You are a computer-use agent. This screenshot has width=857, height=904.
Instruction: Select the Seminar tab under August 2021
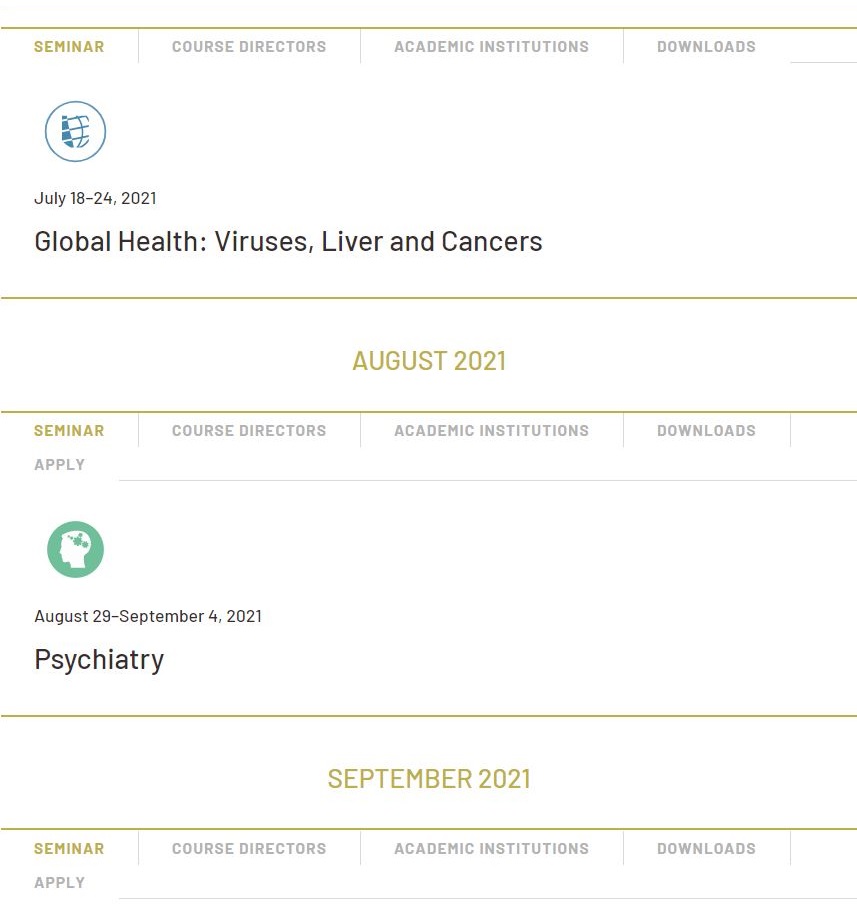point(69,431)
